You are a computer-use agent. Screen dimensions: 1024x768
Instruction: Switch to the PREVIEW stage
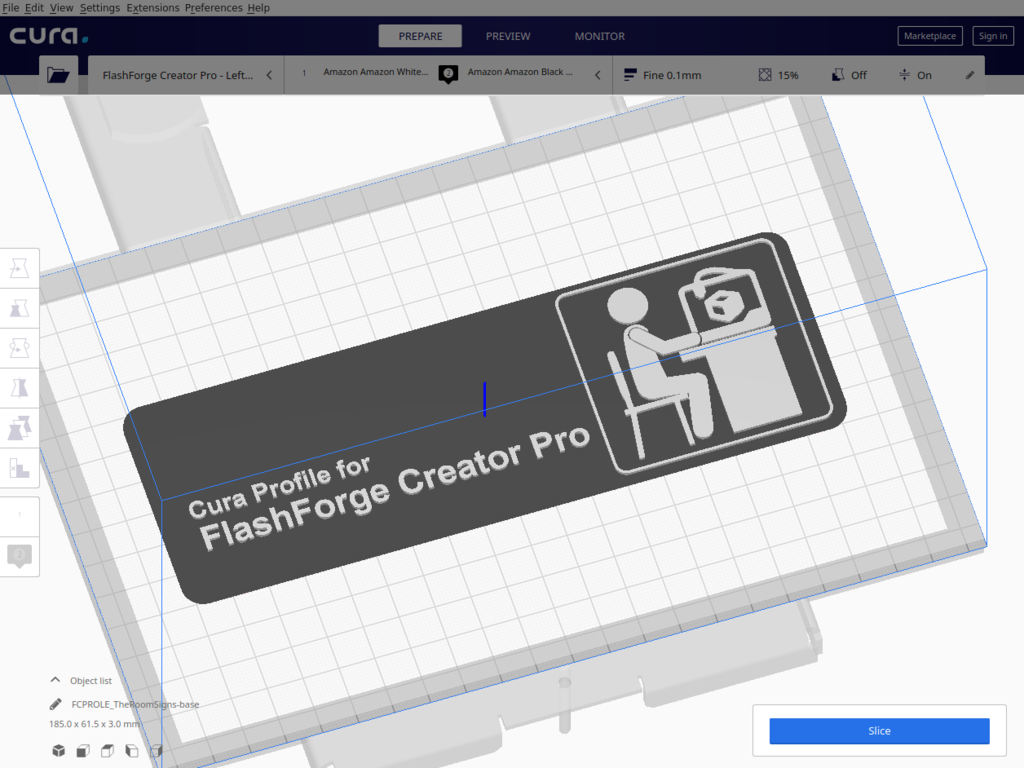pos(508,36)
